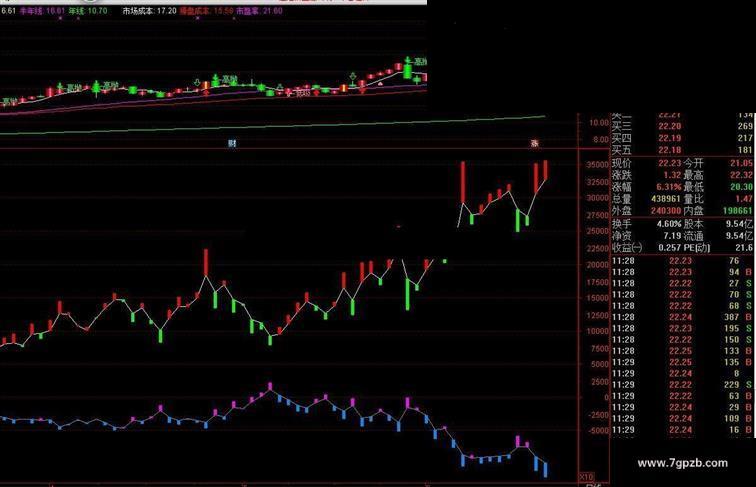The width and height of the screenshot is (756, 487).
Task: Click the 收益(一) earnings value 0.257
Action: pyautogui.click(x=670, y=248)
